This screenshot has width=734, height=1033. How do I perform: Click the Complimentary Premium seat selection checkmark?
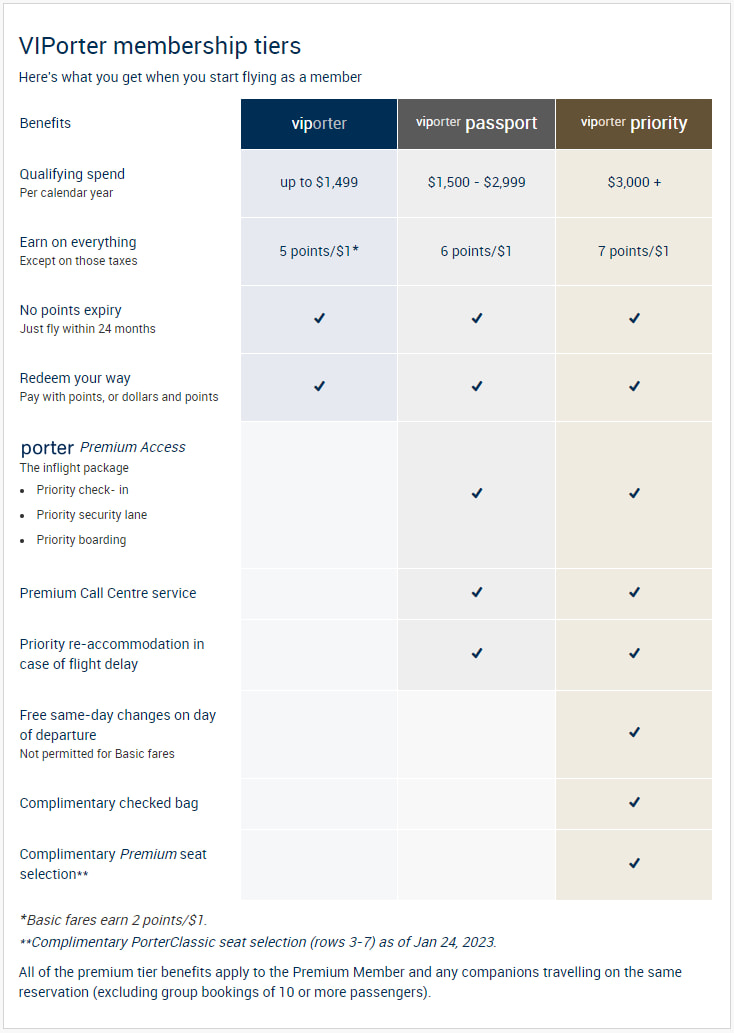pos(634,863)
